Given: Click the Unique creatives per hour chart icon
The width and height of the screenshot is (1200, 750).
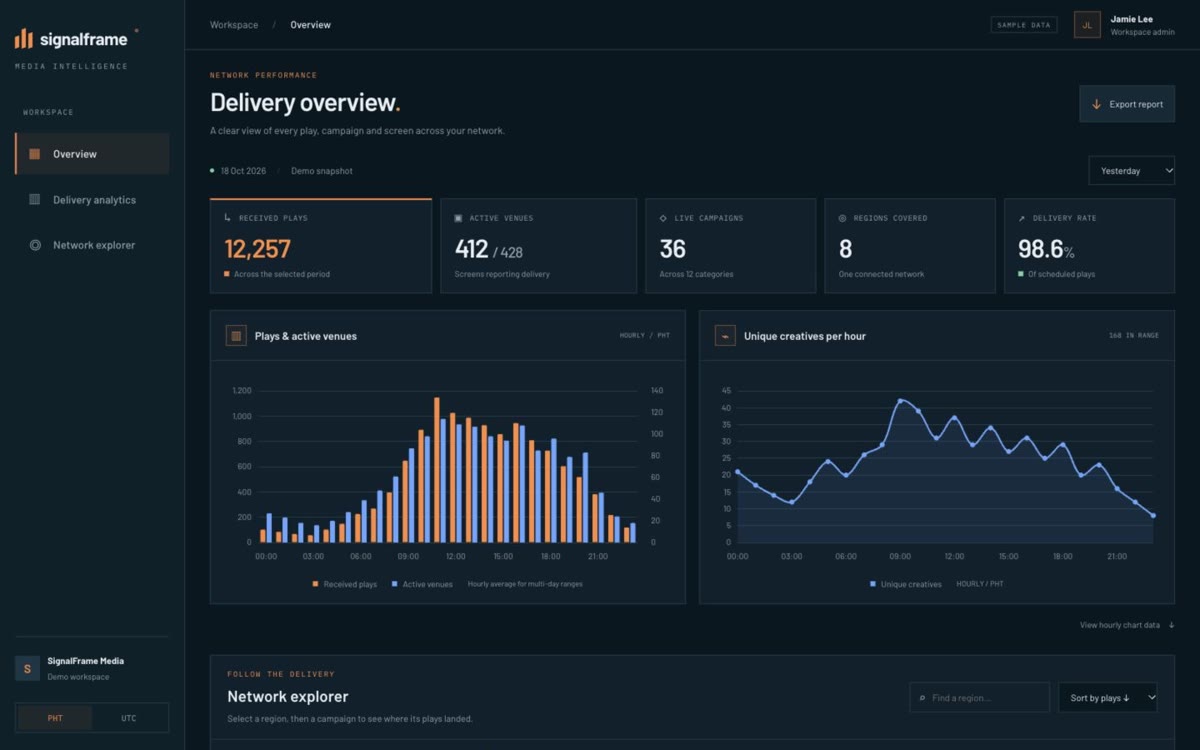Looking at the screenshot, I should pyautogui.click(x=725, y=336).
